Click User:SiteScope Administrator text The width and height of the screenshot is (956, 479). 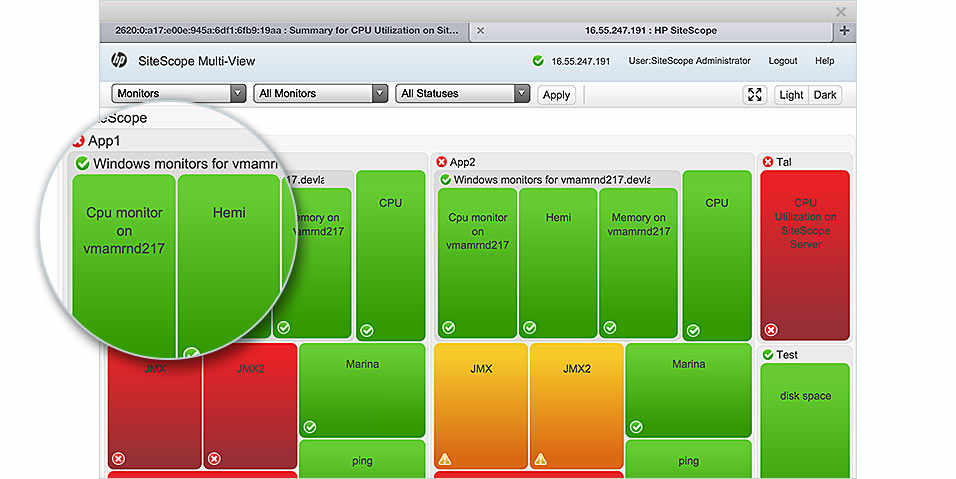pyautogui.click(x=690, y=61)
